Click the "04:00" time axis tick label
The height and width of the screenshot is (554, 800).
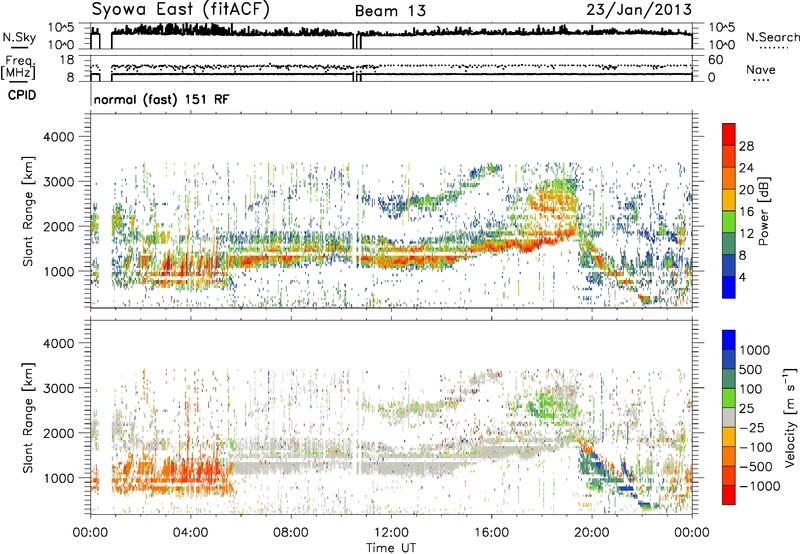point(190,533)
